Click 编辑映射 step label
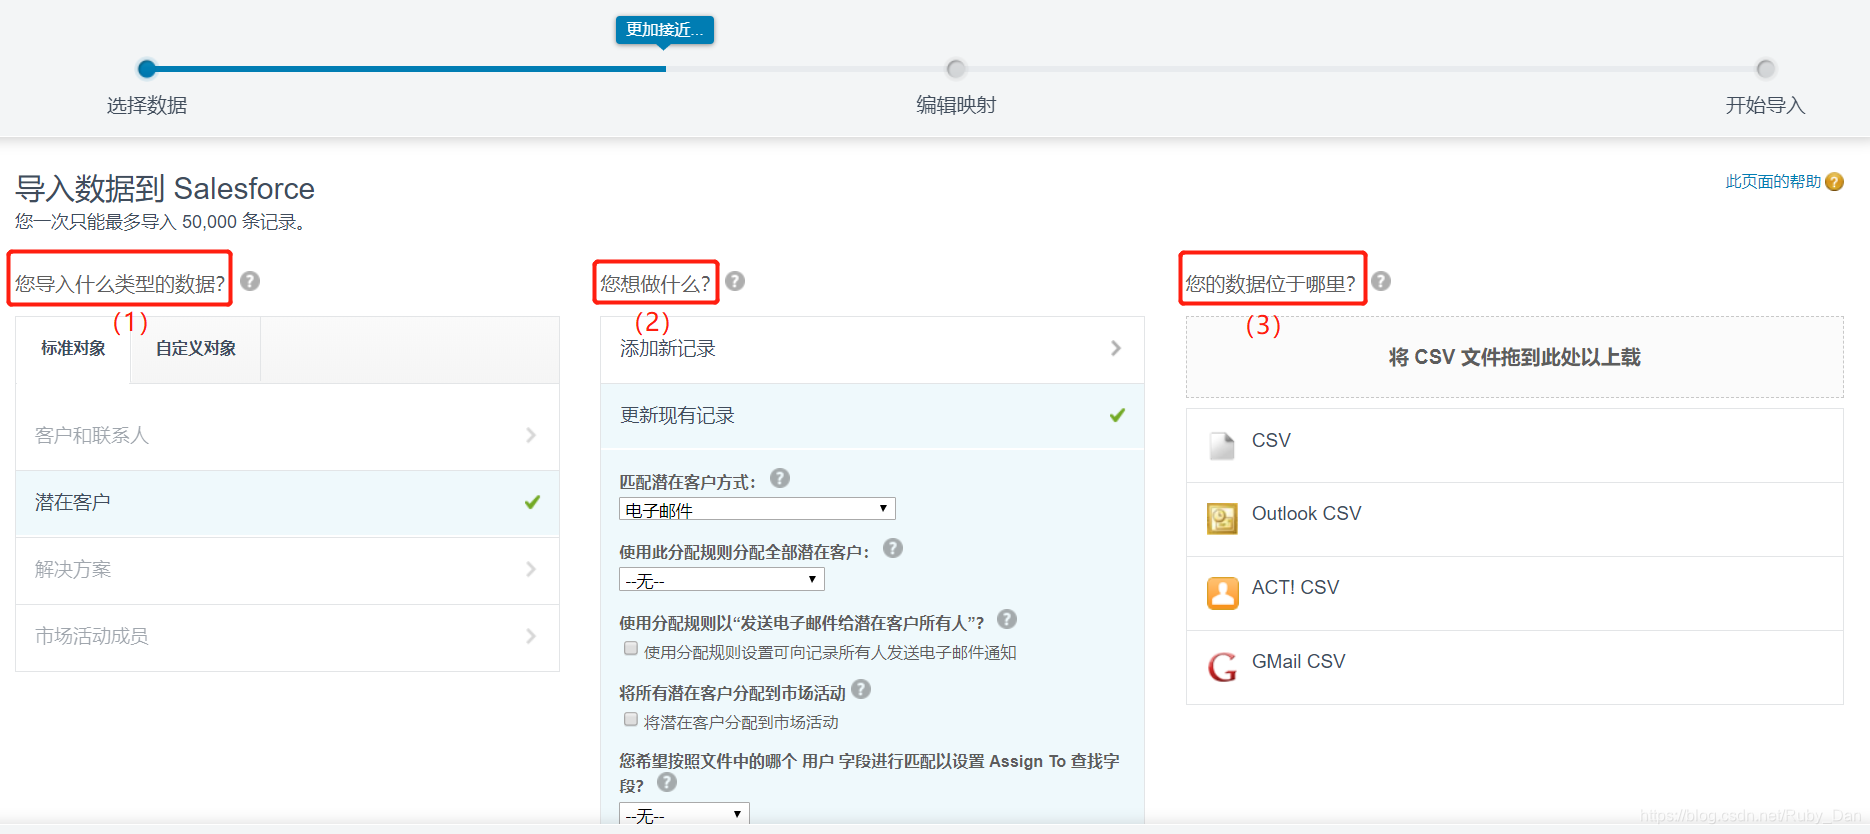The image size is (1870, 834). 956,105
